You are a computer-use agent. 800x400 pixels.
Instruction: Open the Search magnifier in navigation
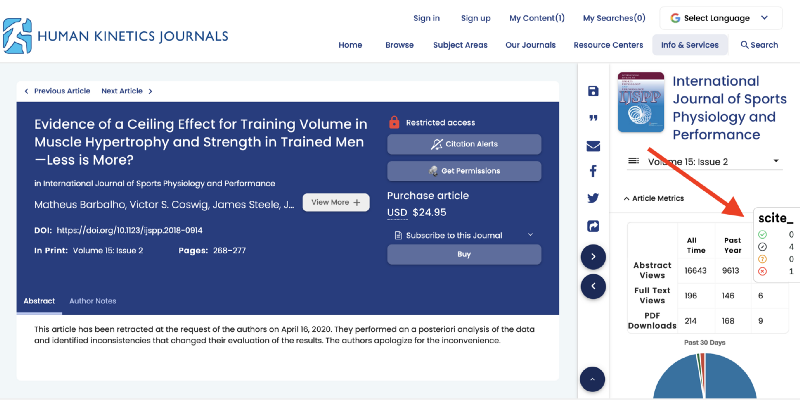pyautogui.click(x=759, y=45)
